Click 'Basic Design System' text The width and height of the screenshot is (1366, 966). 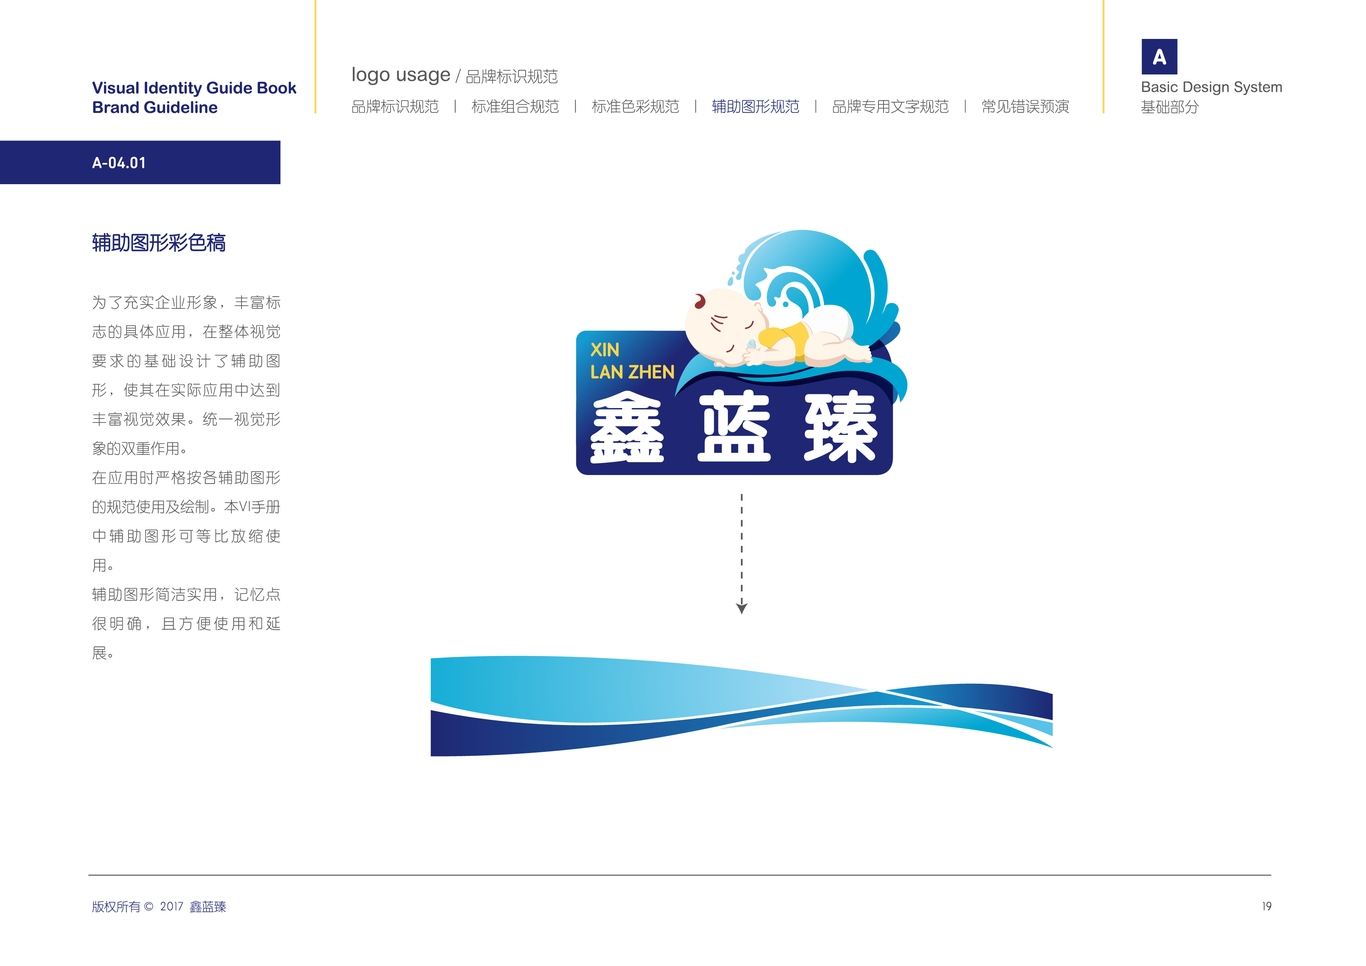pos(1211,87)
